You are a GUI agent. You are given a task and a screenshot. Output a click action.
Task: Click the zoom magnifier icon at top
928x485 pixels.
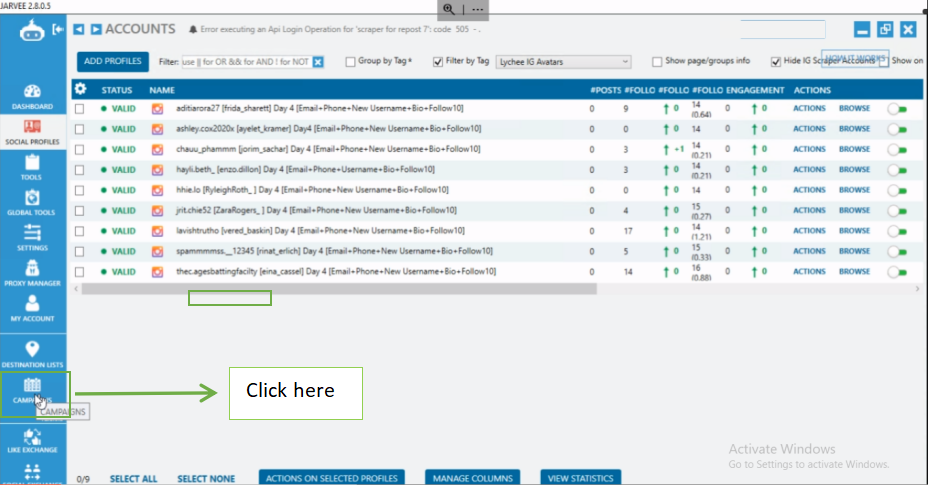tap(449, 9)
